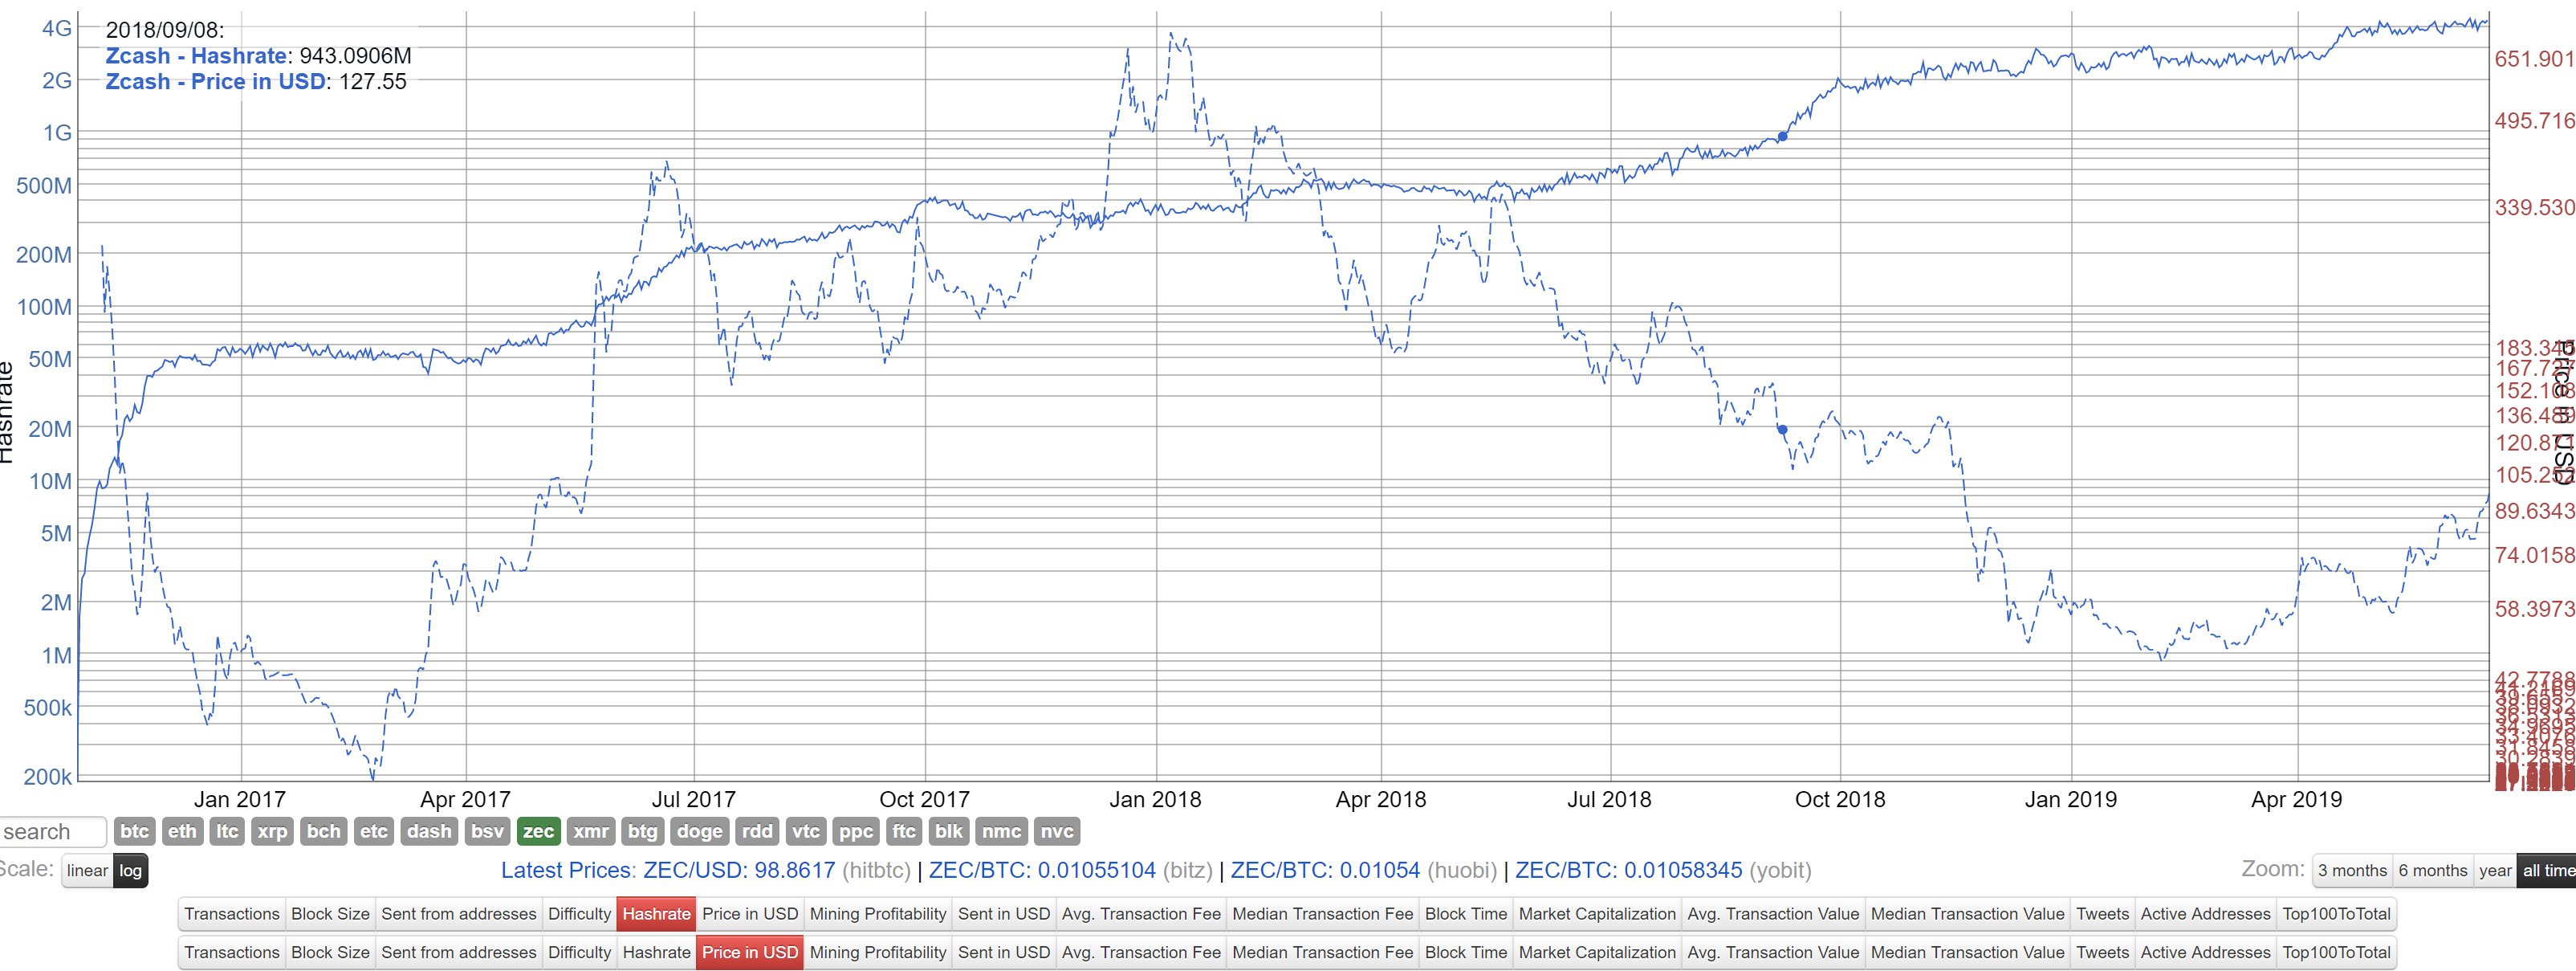The image size is (2576, 971).
Task: Click the green zec coin tag
Action: (x=538, y=831)
